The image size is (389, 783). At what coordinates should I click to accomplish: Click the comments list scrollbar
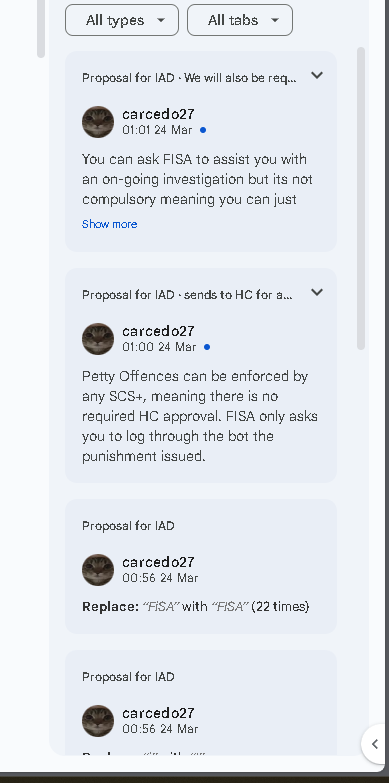coord(361,198)
